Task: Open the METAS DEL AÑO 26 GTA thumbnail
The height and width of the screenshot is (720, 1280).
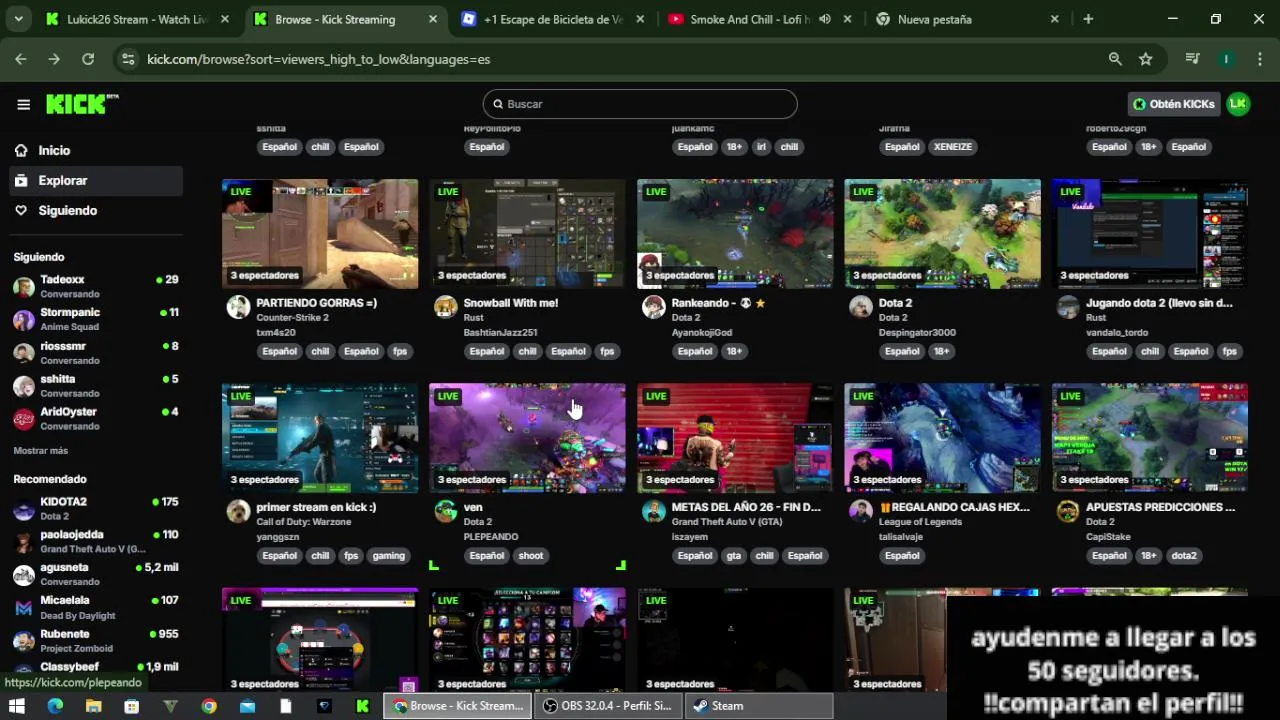Action: pyautogui.click(x=735, y=438)
